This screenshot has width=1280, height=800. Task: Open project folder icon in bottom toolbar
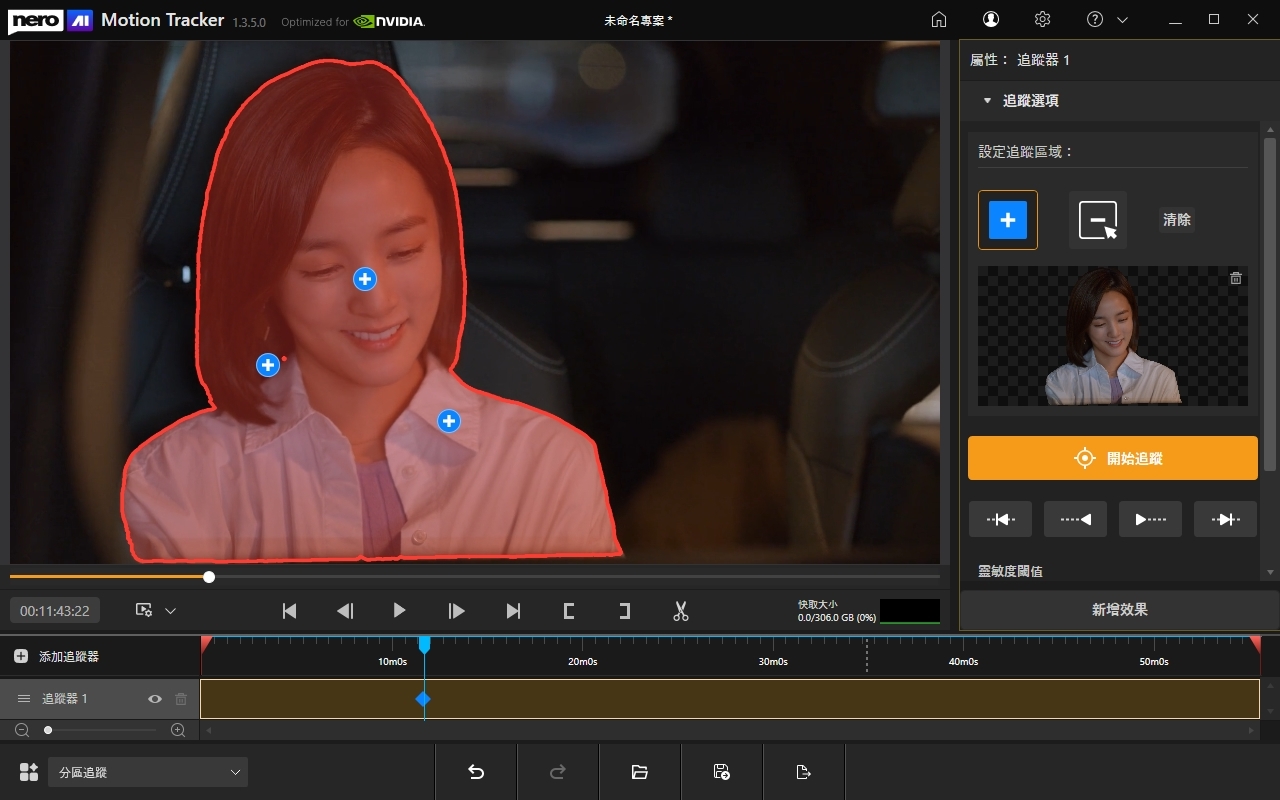point(640,772)
